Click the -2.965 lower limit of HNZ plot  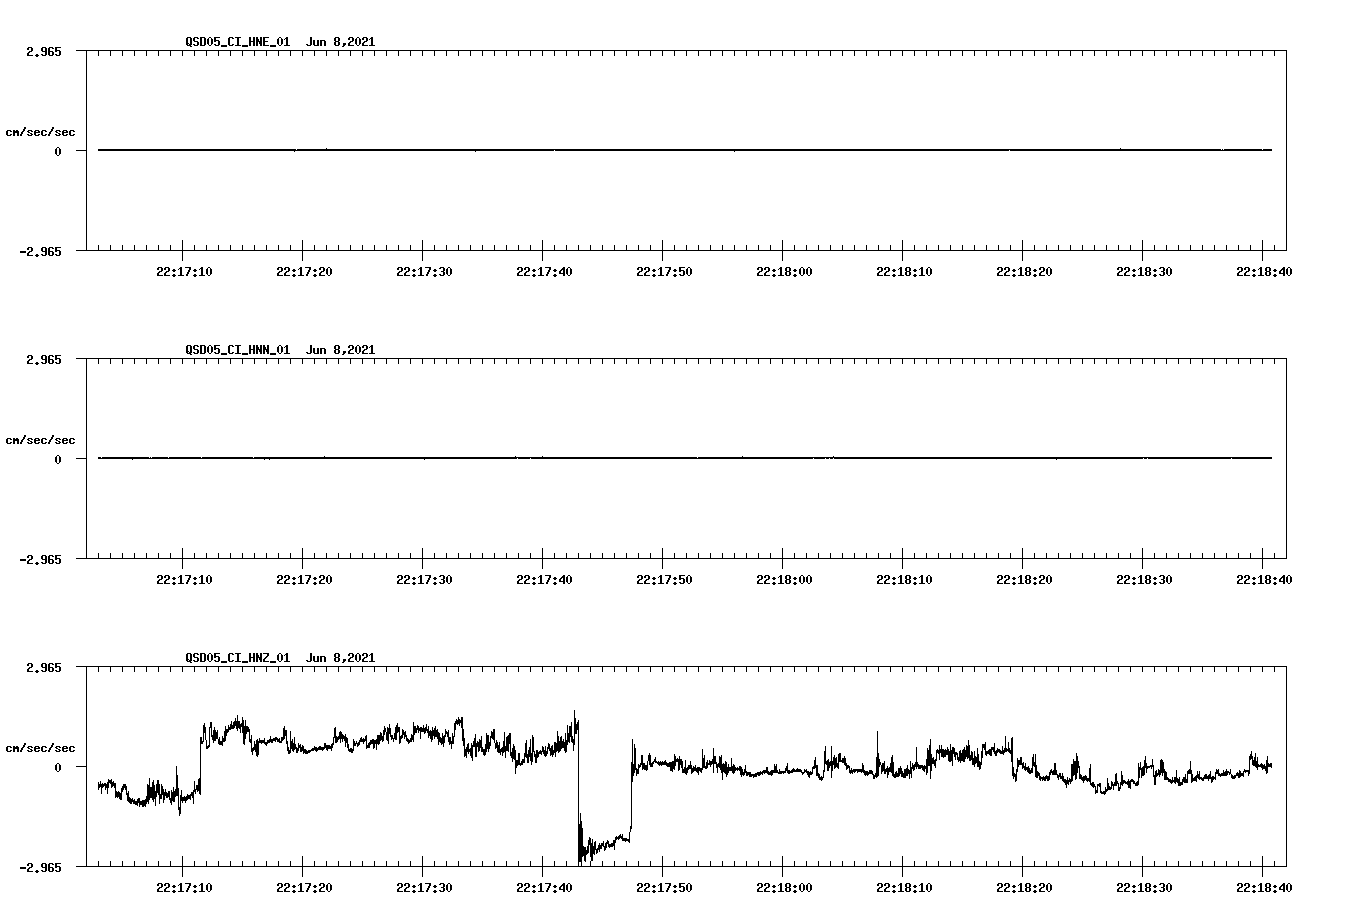pyautogui.click(x=40, y=868)
